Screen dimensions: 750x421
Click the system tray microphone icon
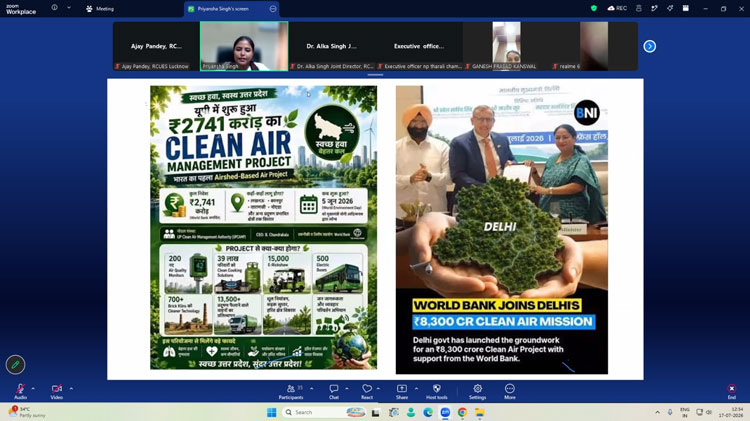670,412
